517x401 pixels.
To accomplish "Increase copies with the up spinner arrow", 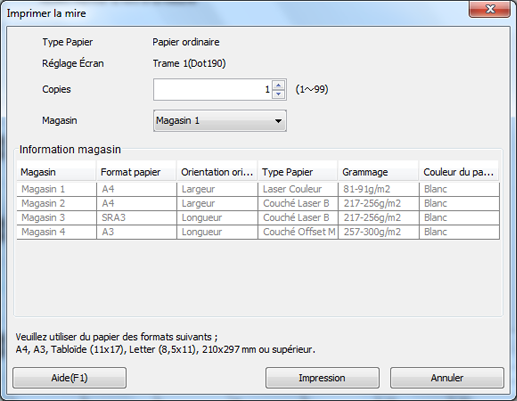I will pyautogui.click(x=279, y=85).
